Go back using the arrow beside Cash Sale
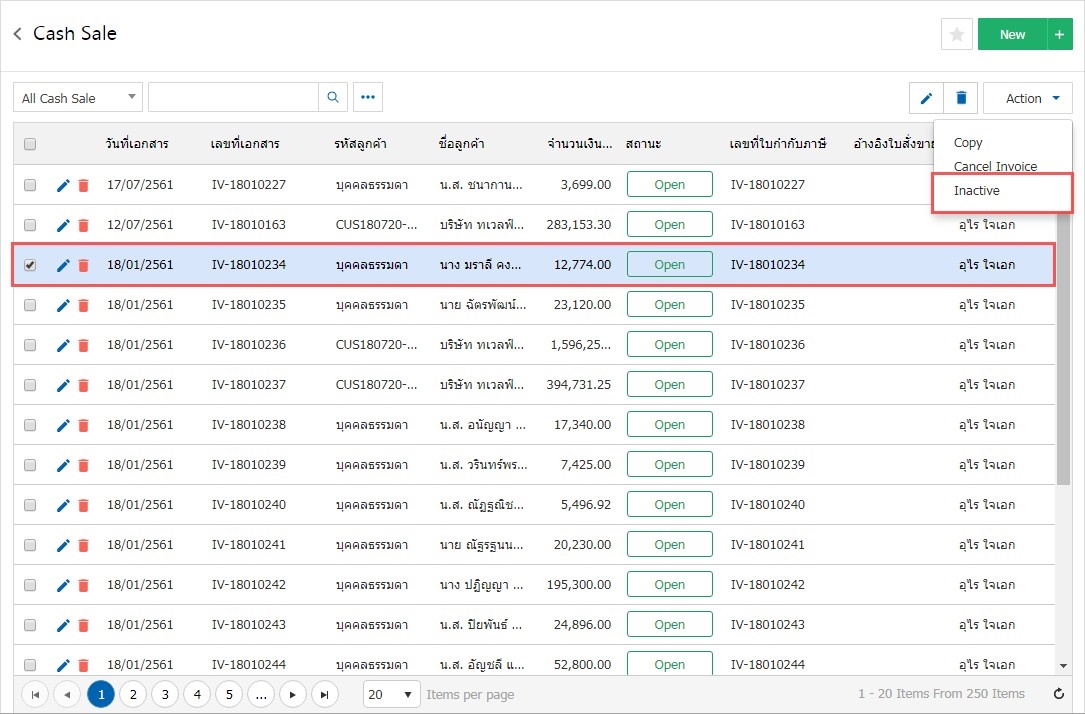This screenshot has width=1085, height=714. point(18,33)
